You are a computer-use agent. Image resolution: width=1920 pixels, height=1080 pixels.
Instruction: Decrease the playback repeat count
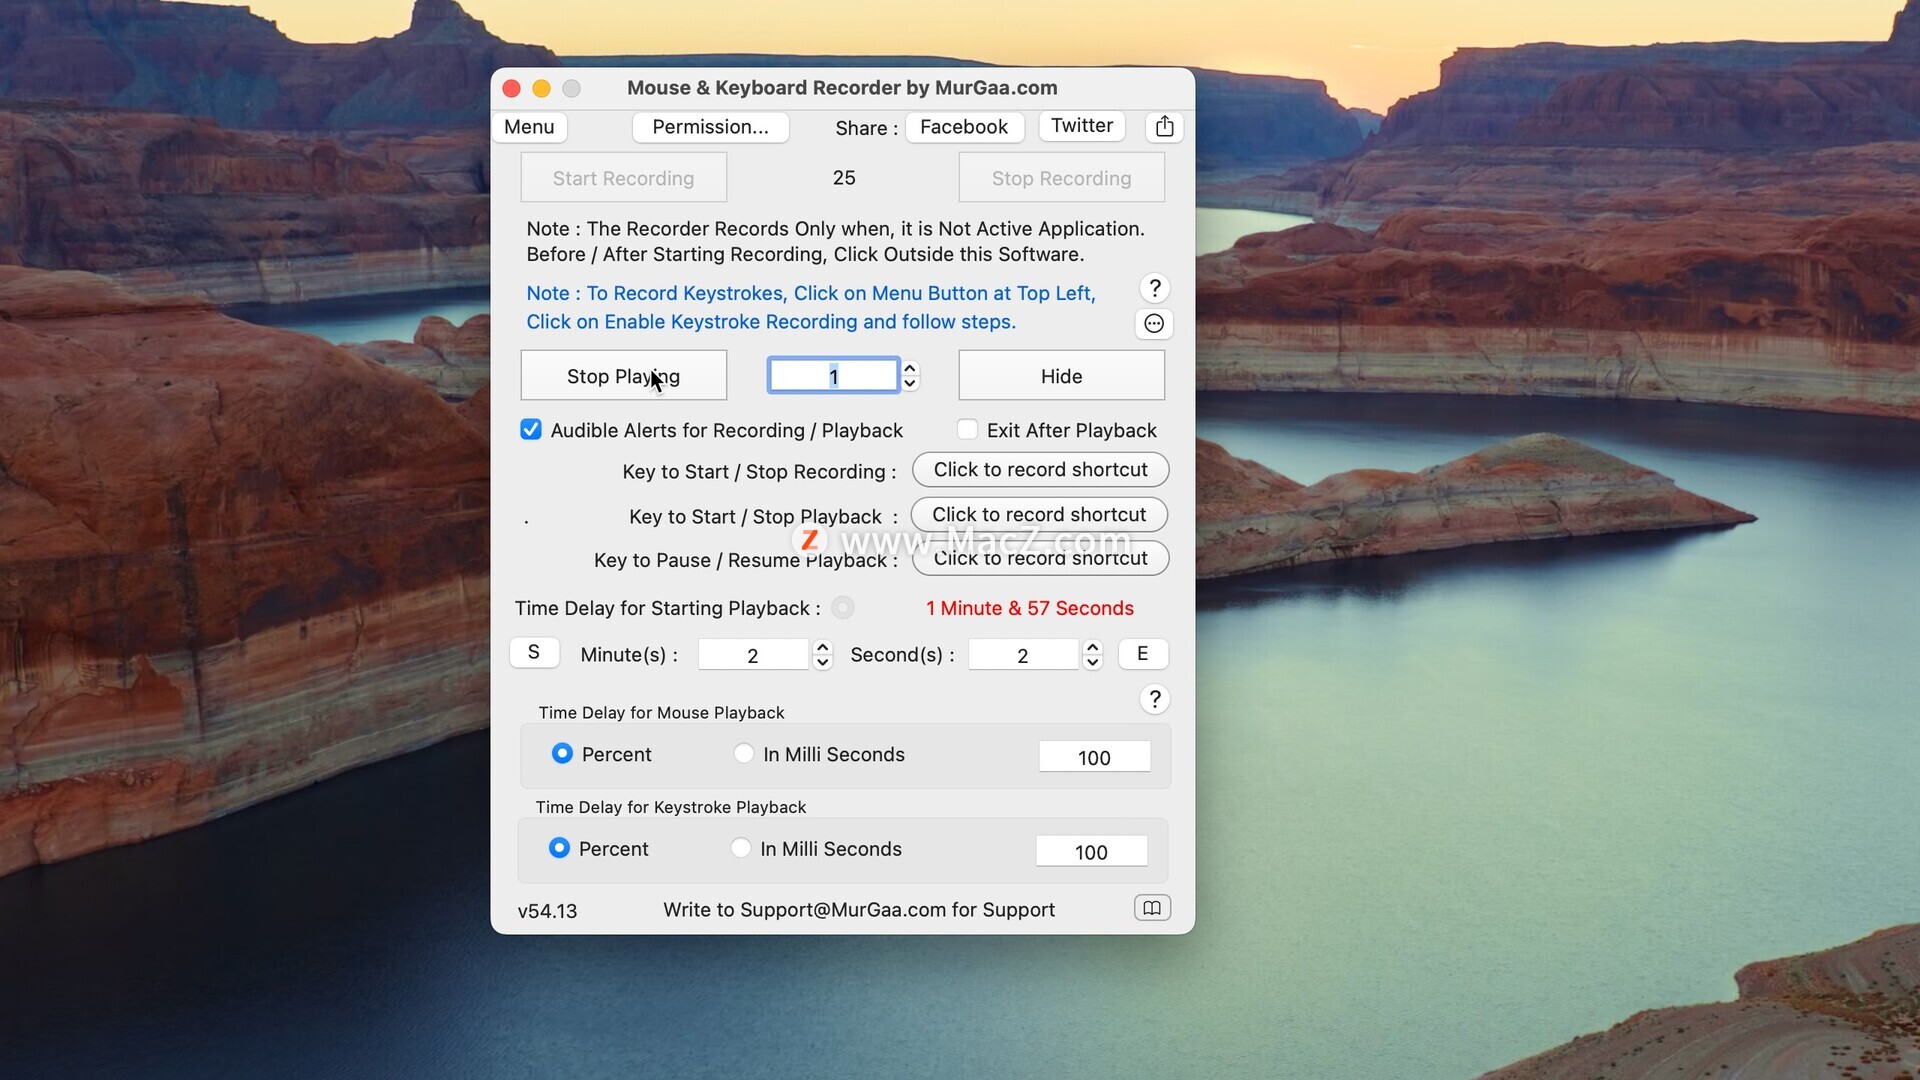910,384
